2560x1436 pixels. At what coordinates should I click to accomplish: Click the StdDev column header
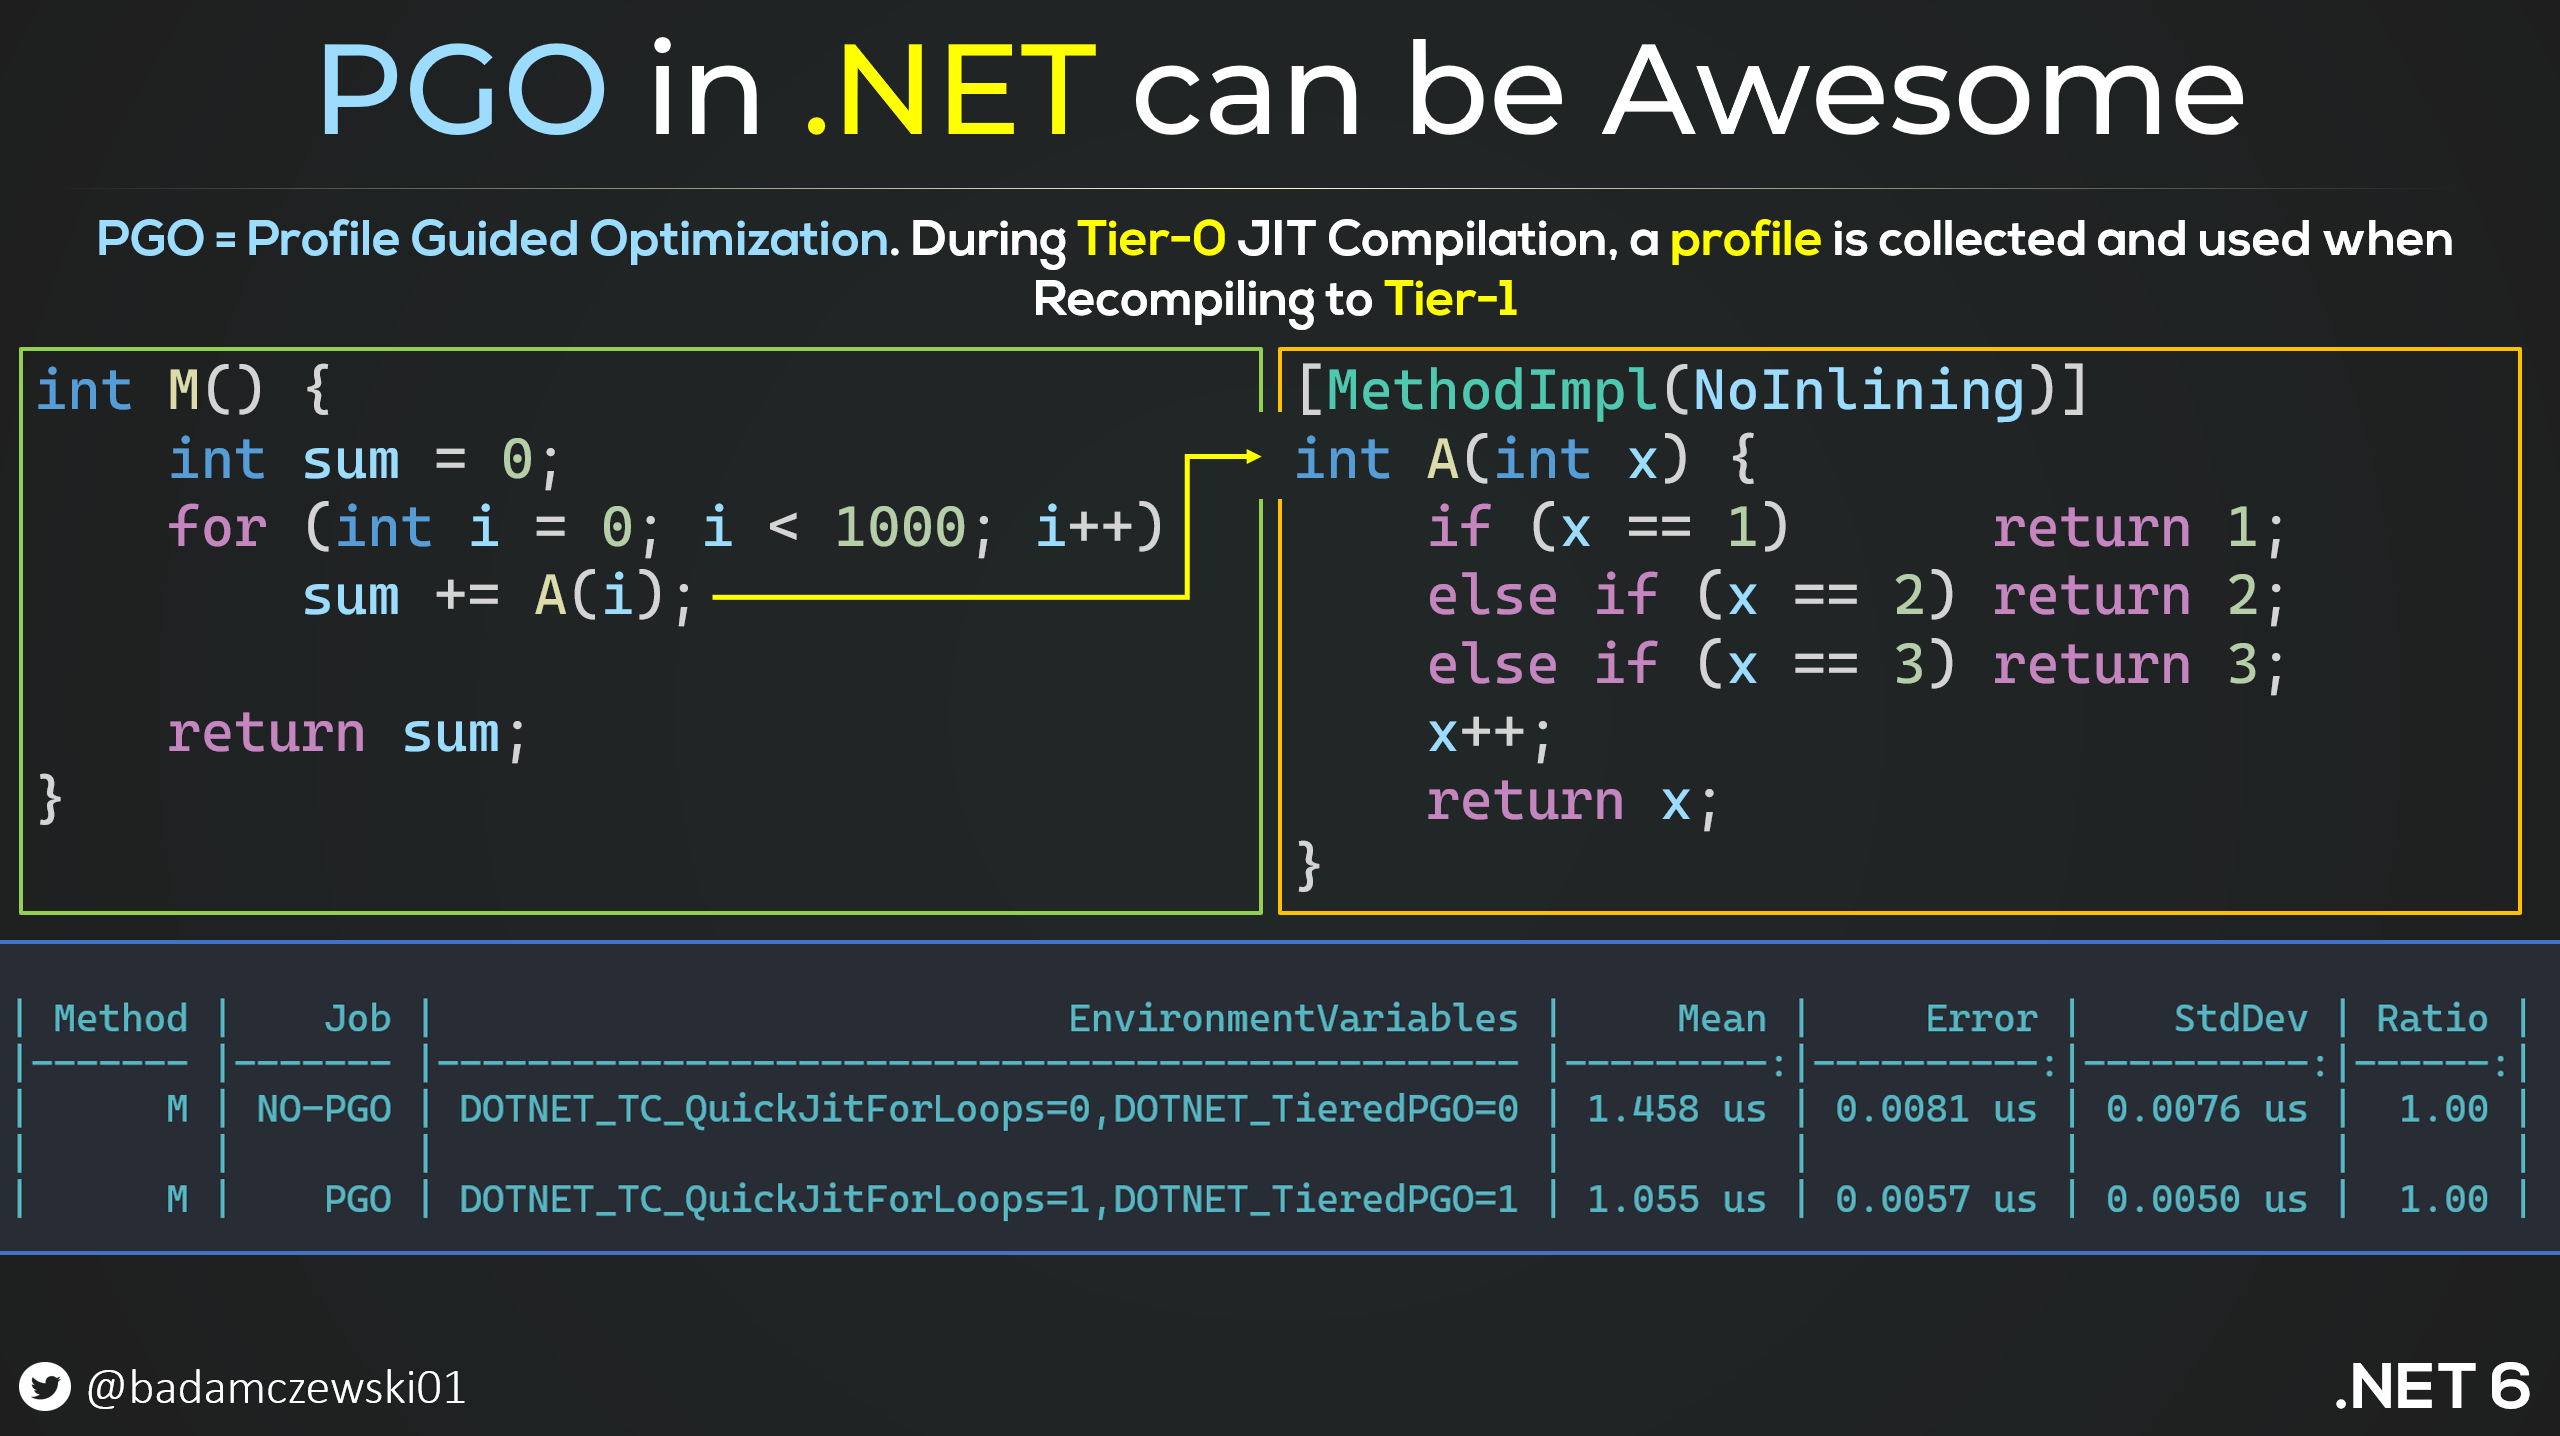tap(2240, 1018)
